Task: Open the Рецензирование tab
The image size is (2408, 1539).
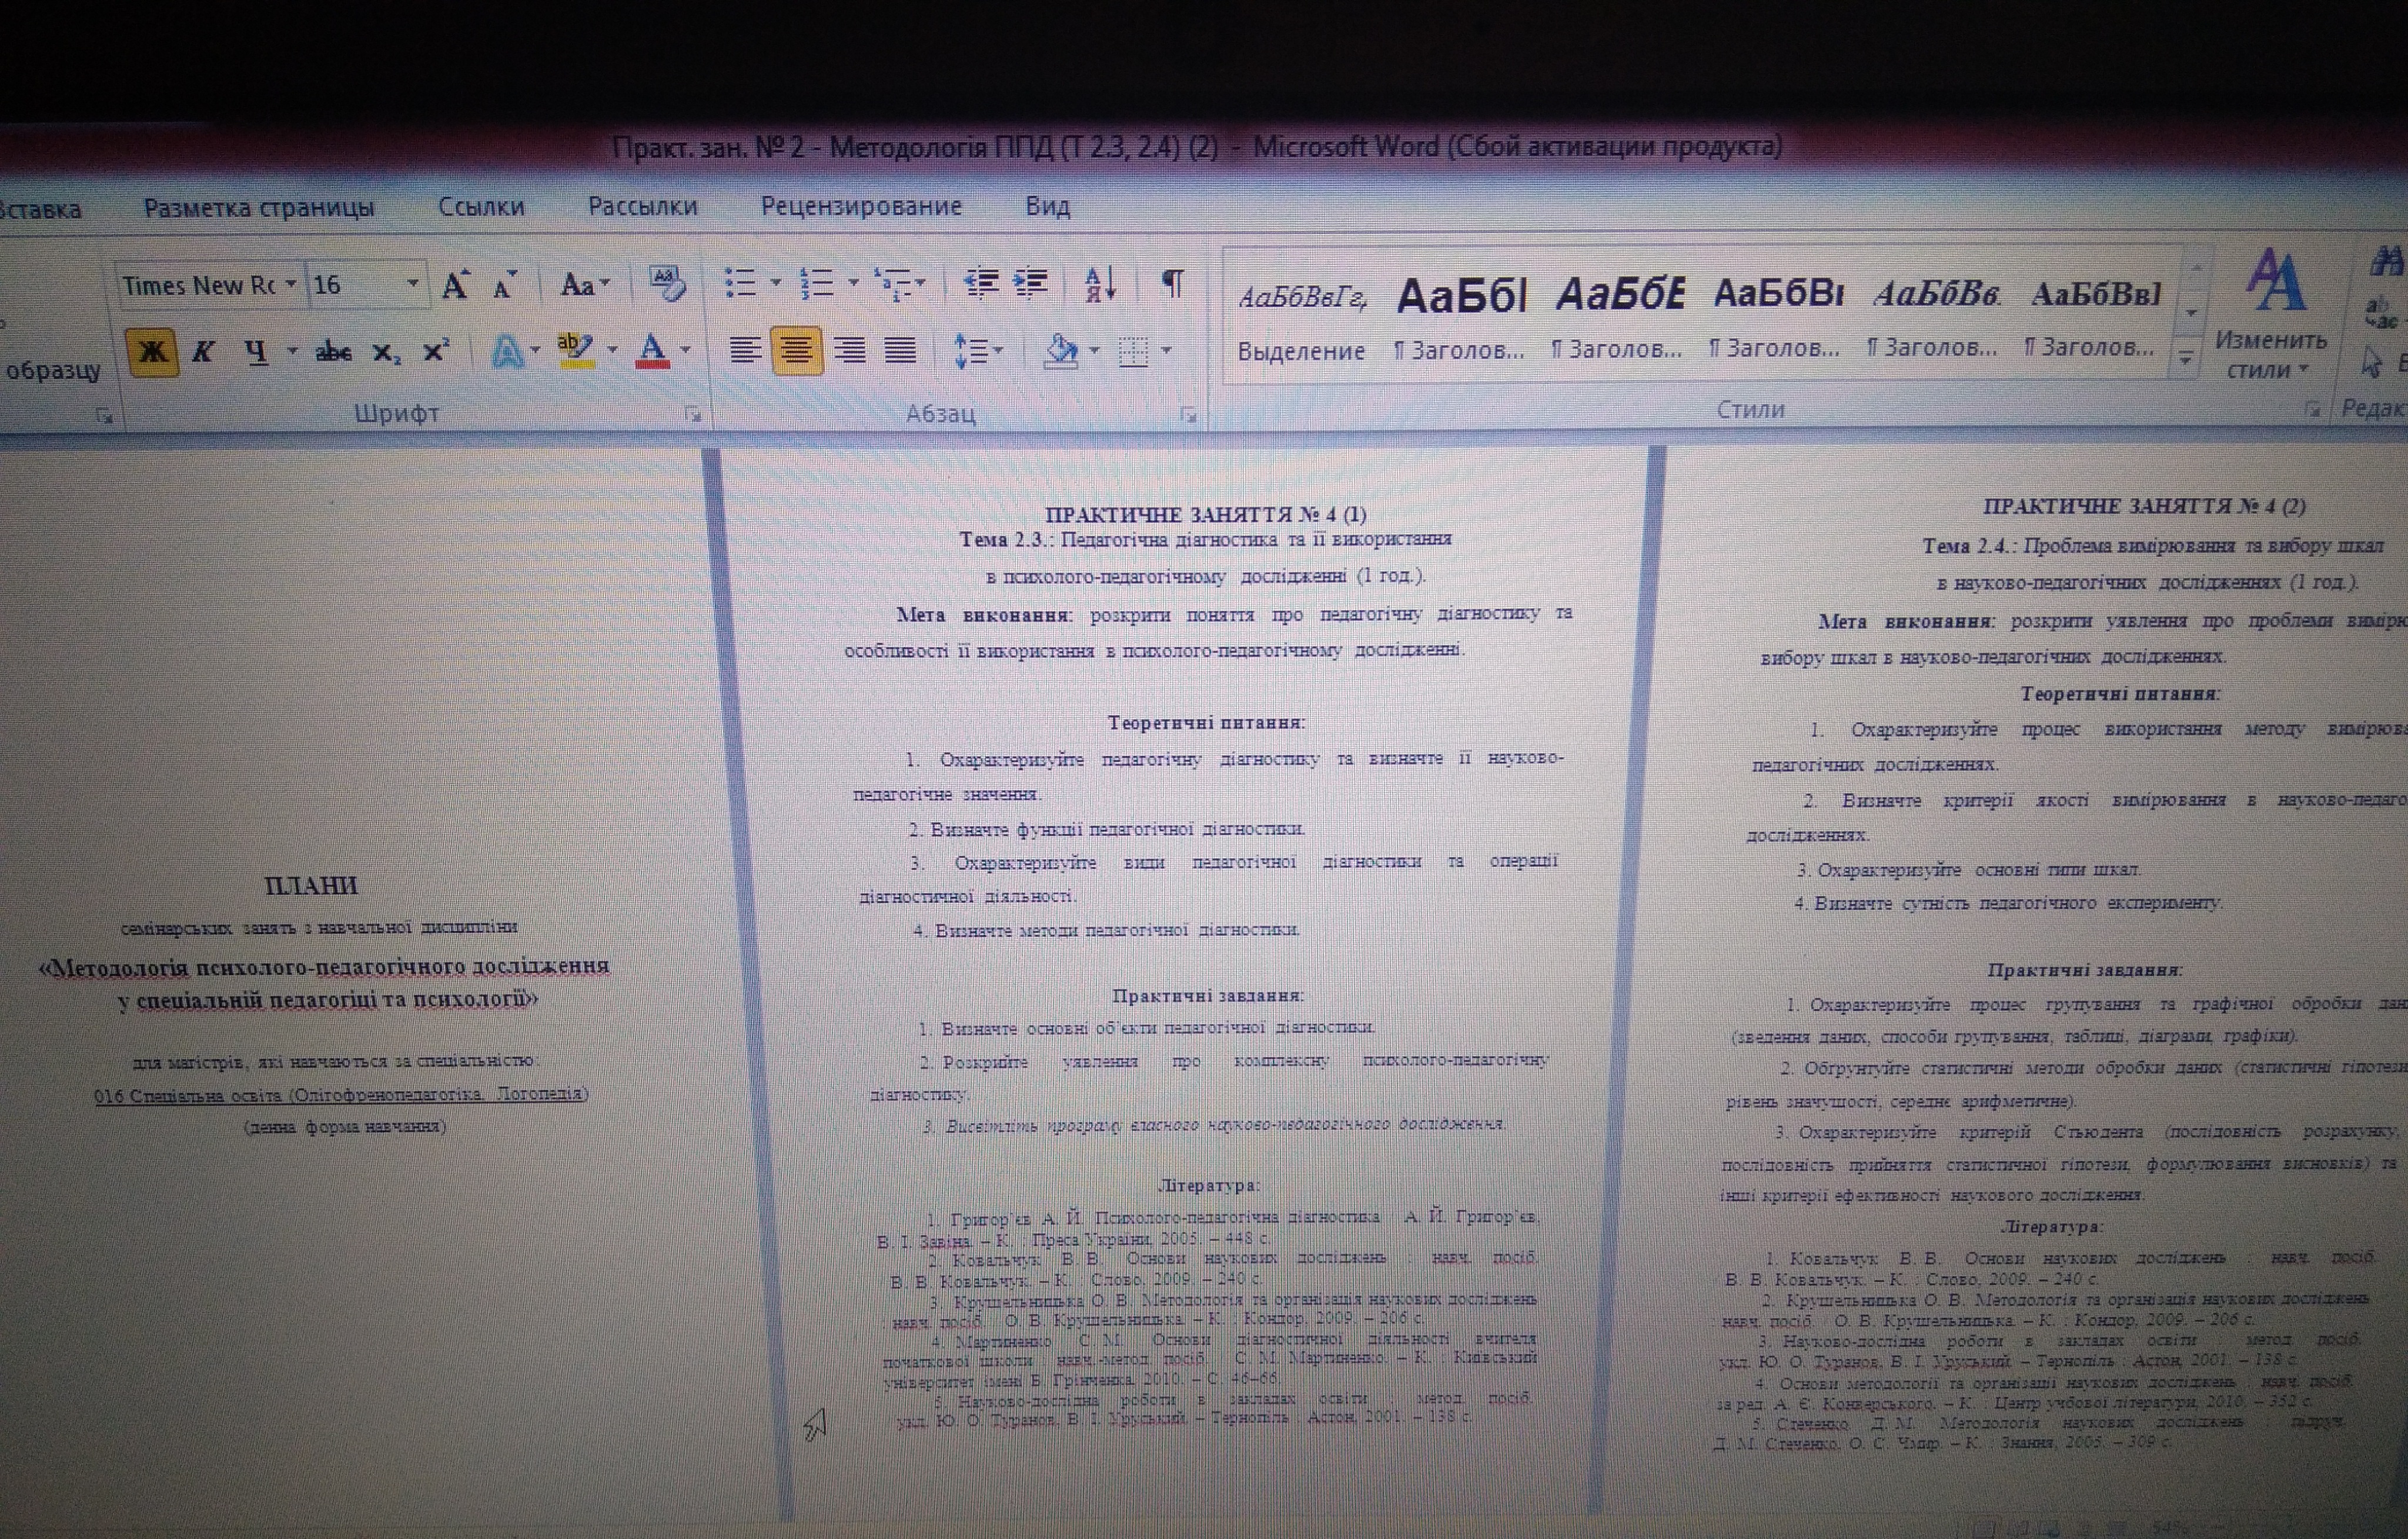Action: click(x=861, y=206)
